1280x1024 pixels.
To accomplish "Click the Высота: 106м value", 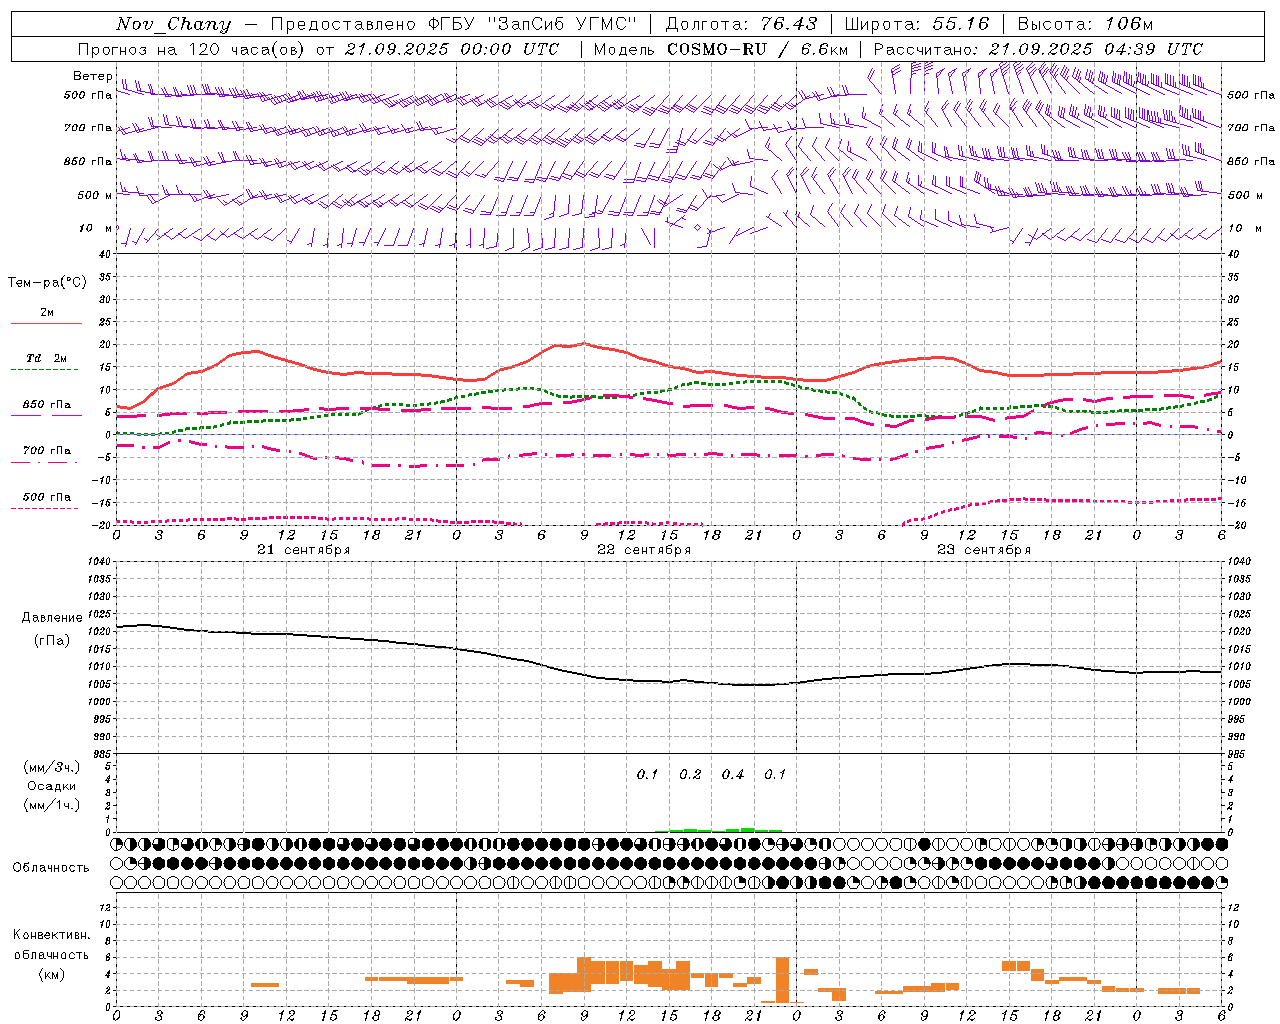I will (1085, 24).
